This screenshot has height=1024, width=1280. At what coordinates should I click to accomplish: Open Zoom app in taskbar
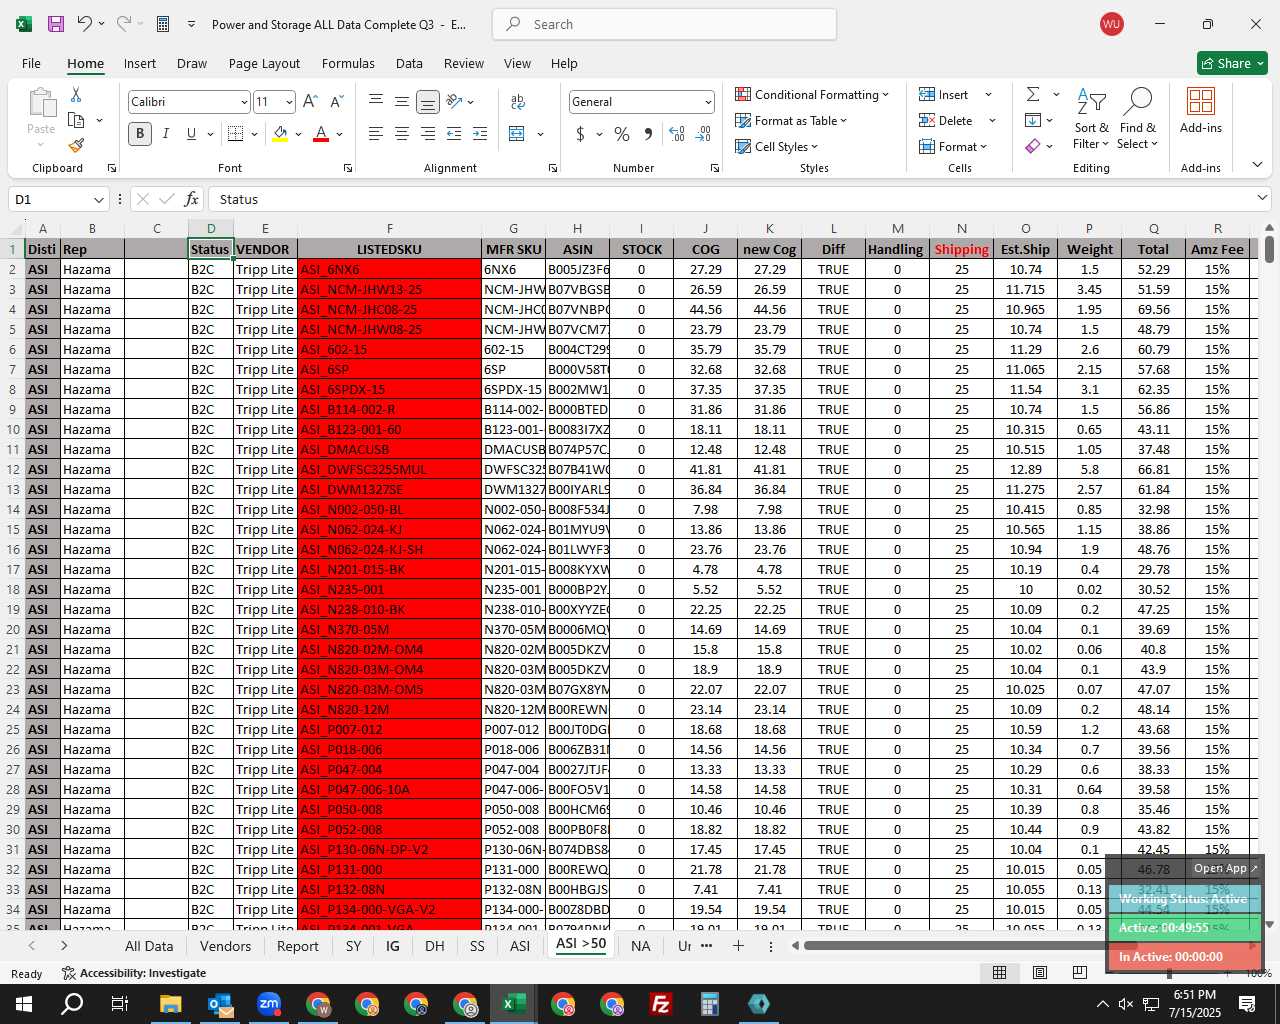coord(269,1004)
